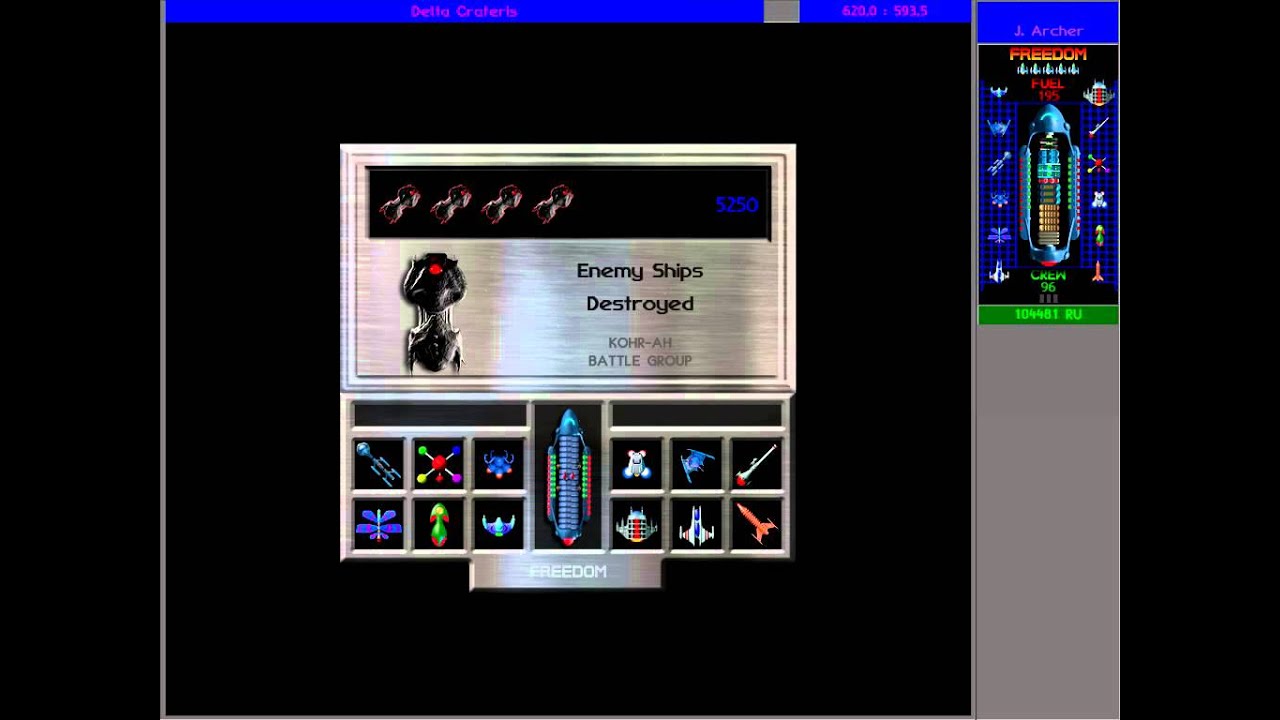Viewport: 1280px width, 720px height.
Task: Select the blue crab-like escort in status panel
Action: pos(999,199)
